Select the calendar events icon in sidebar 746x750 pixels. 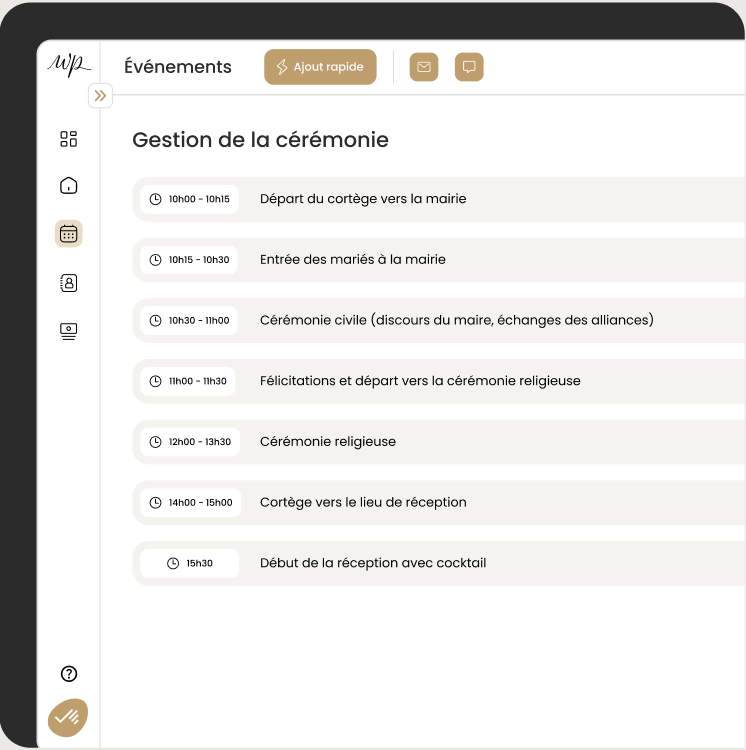click(68, 234)
